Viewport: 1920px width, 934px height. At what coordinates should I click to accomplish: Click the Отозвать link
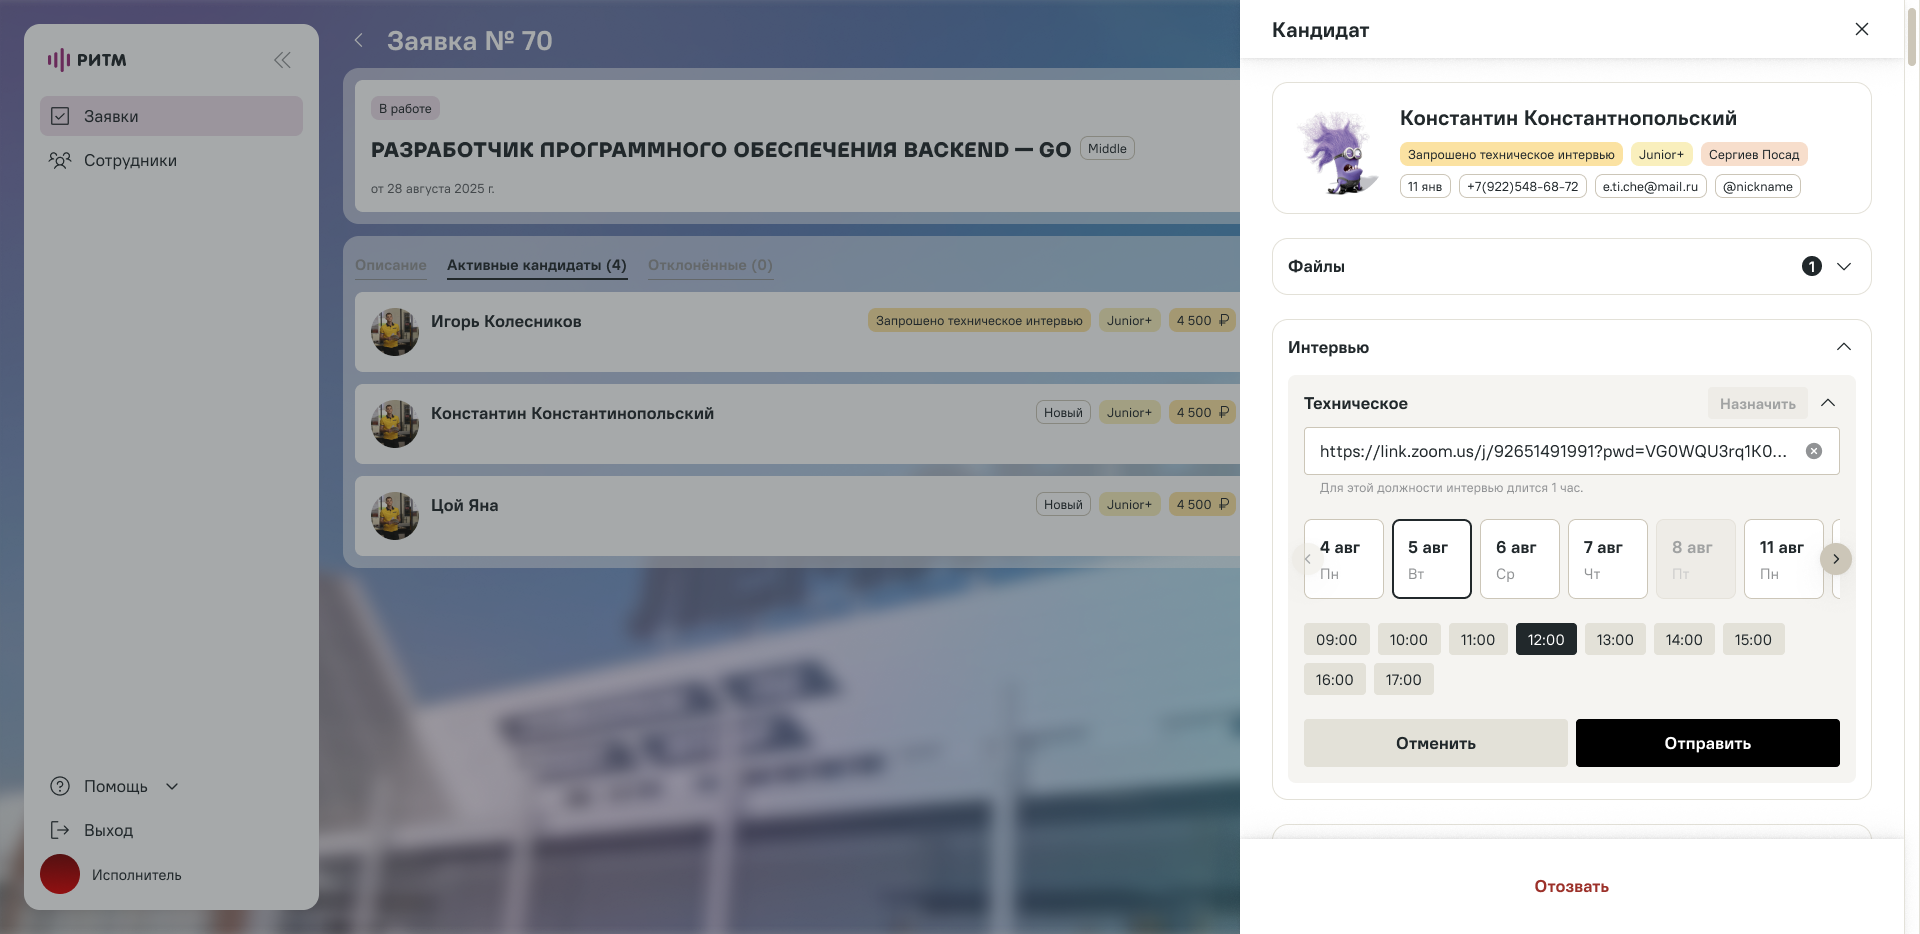click(x=1570, y=886)
